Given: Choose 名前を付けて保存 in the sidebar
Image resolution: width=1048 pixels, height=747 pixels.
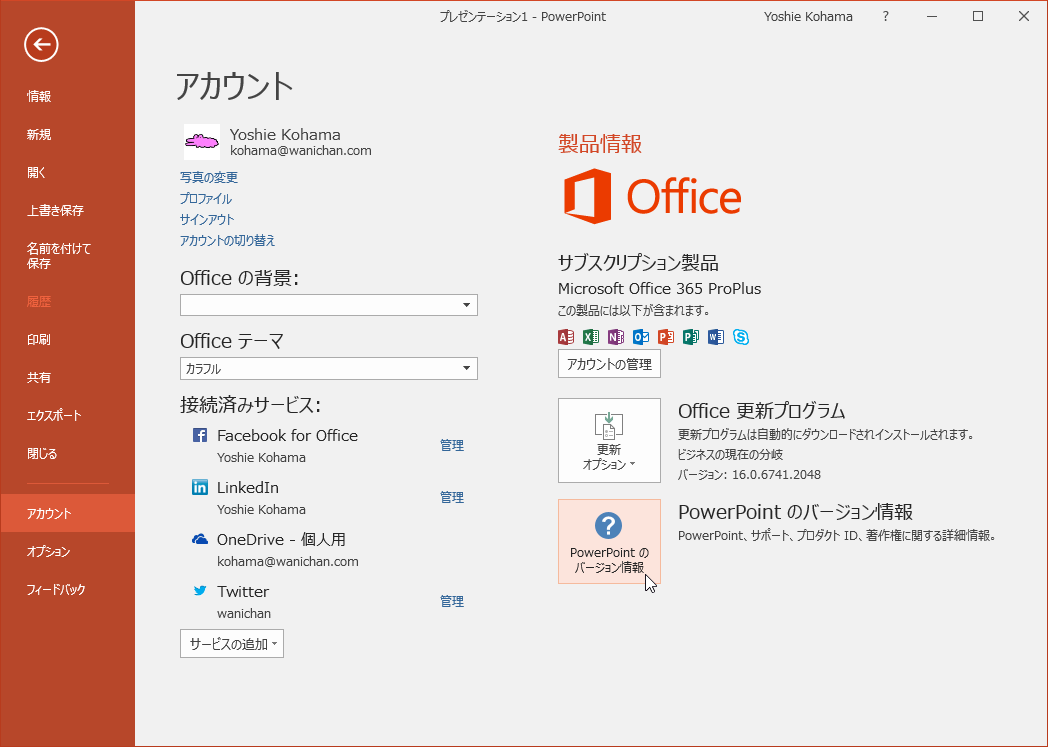Looking at the screenshot, I should click(59, 256).
